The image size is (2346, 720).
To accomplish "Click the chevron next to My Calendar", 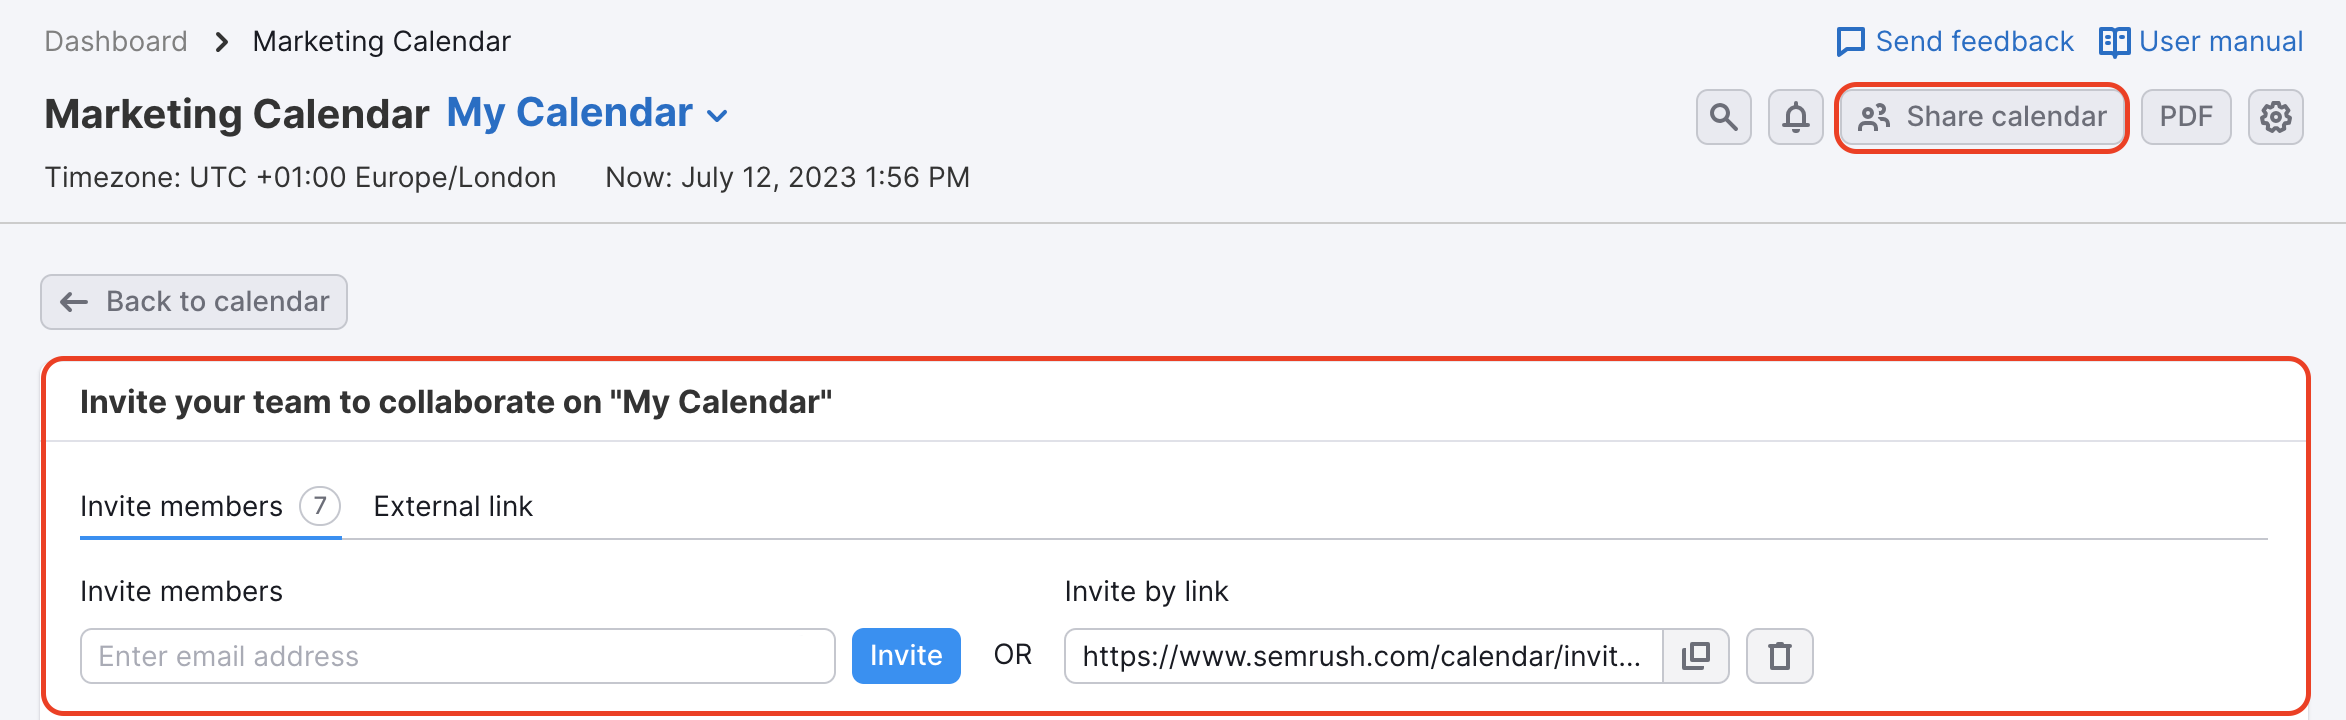I will [x=717, y=116].
